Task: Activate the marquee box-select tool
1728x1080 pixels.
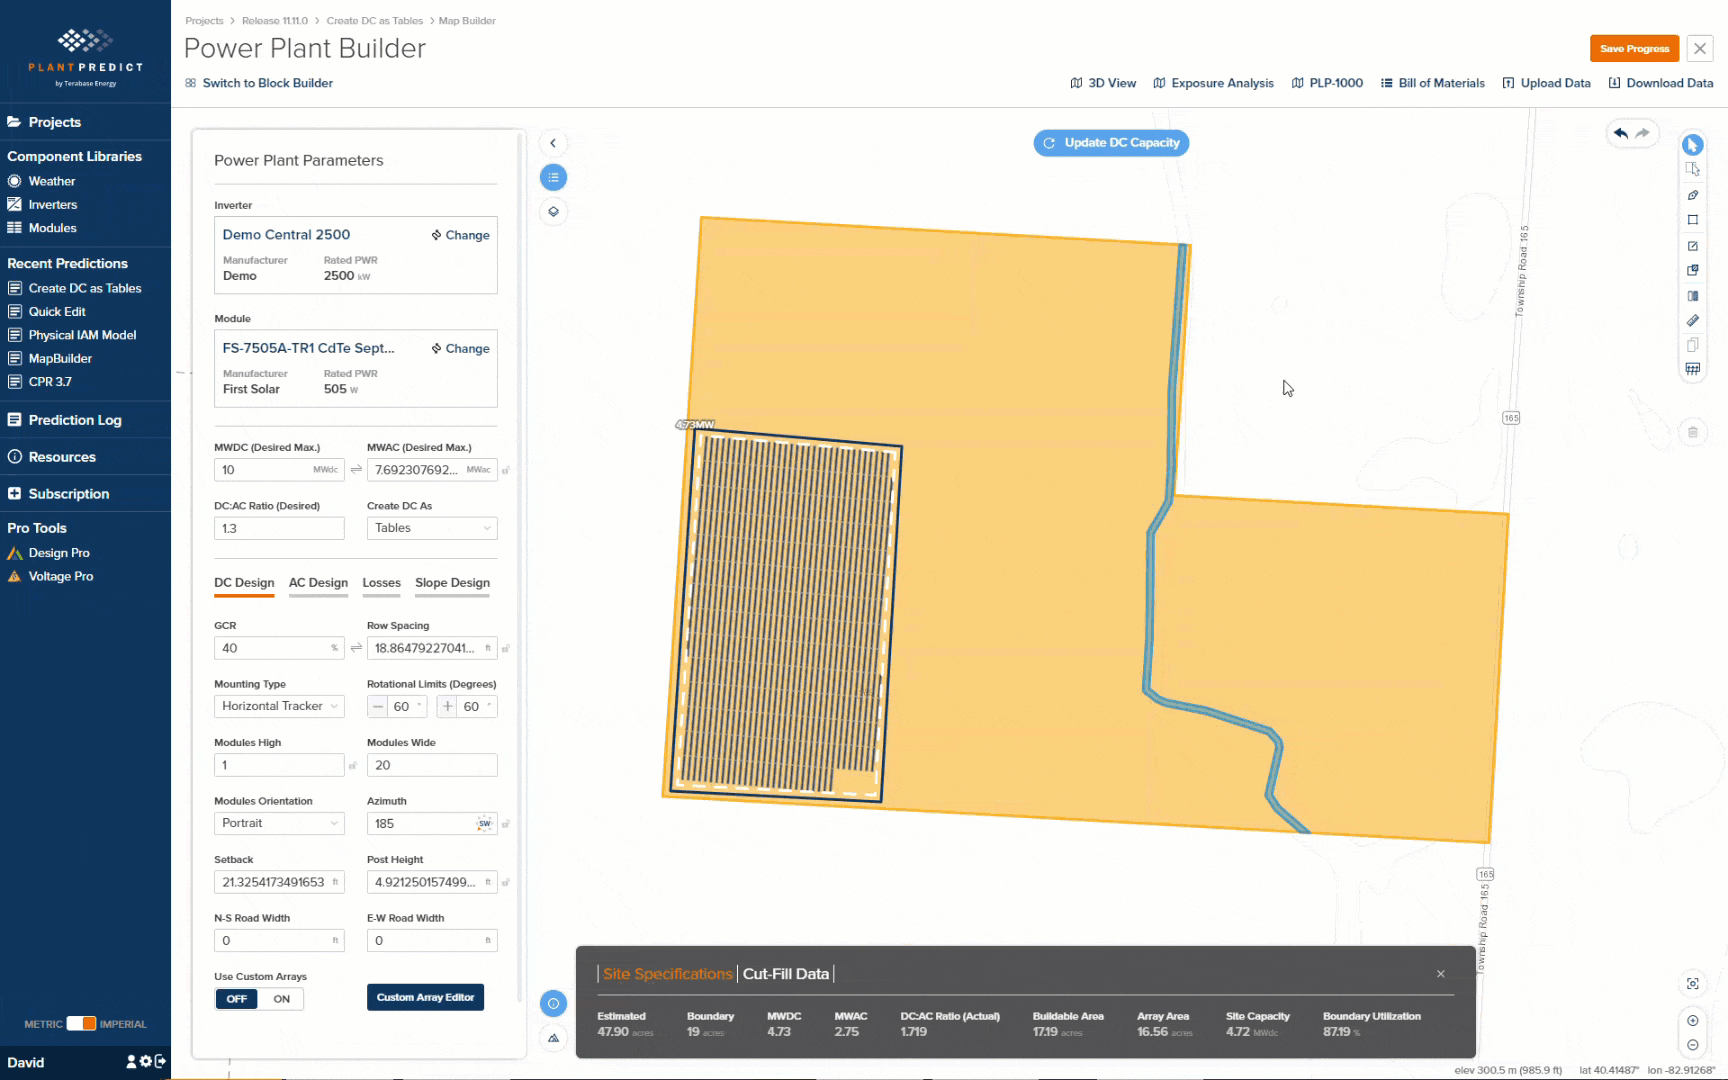Action: pos(1692,170)
